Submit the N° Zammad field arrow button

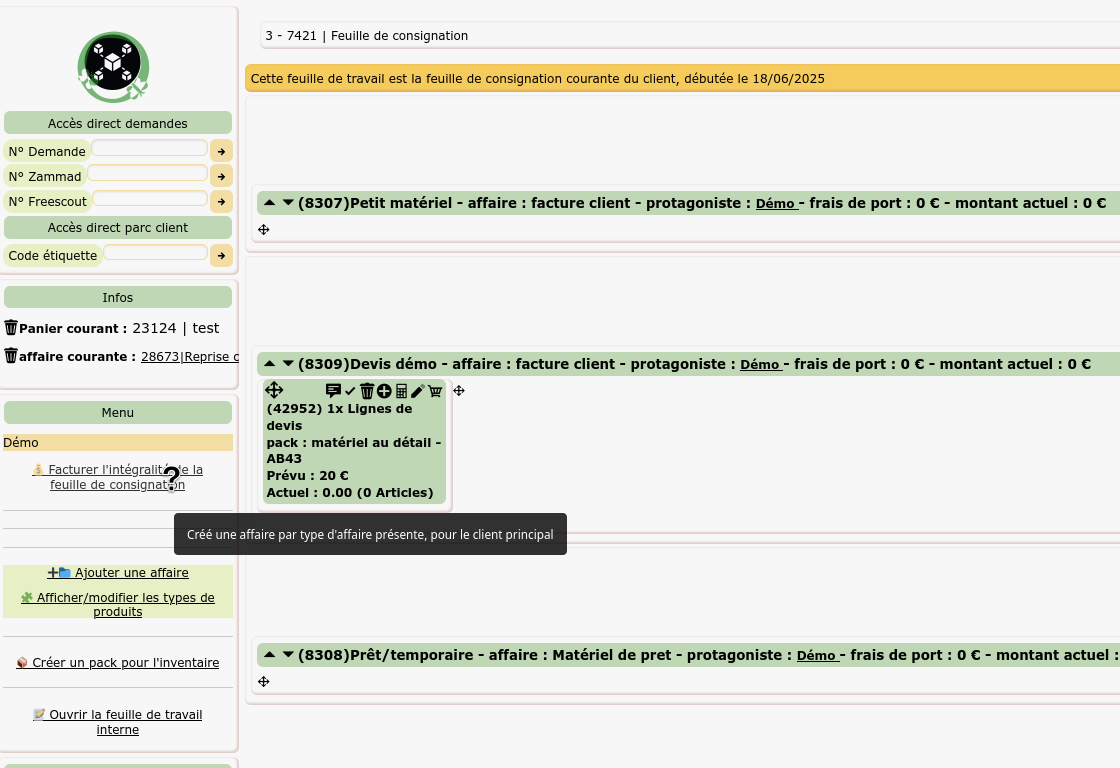click(x=221, y=176)
